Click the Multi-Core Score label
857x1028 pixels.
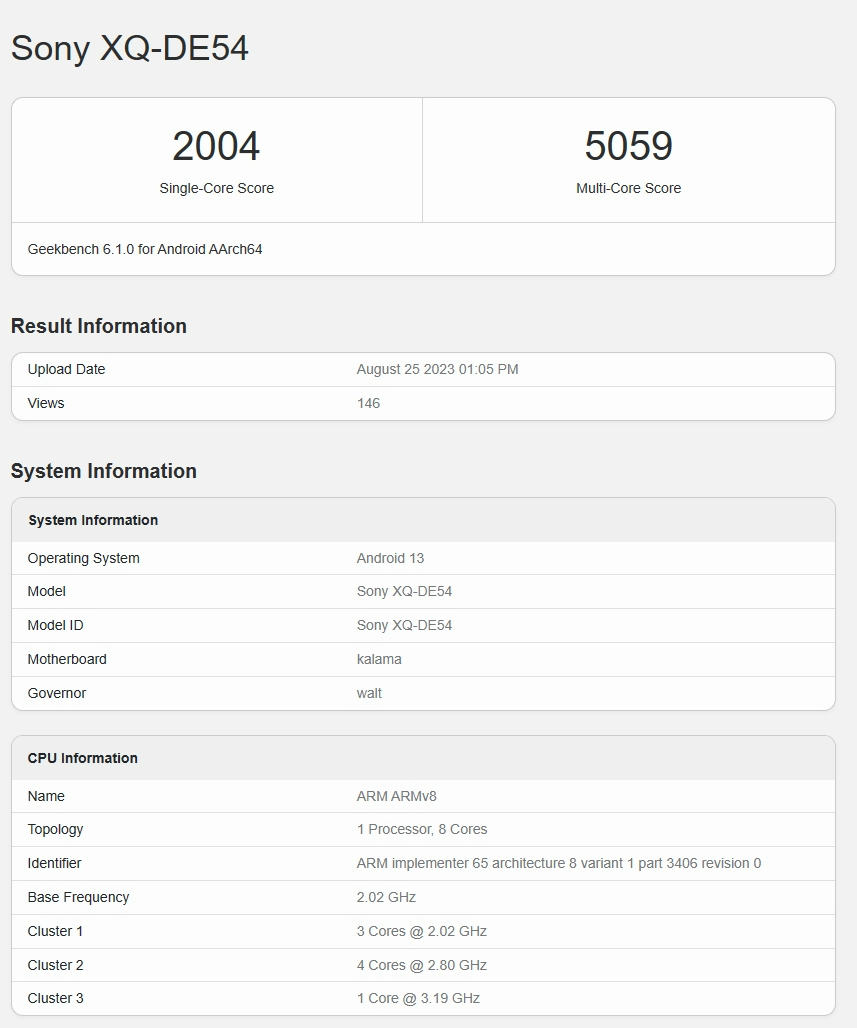coord(628,188)
